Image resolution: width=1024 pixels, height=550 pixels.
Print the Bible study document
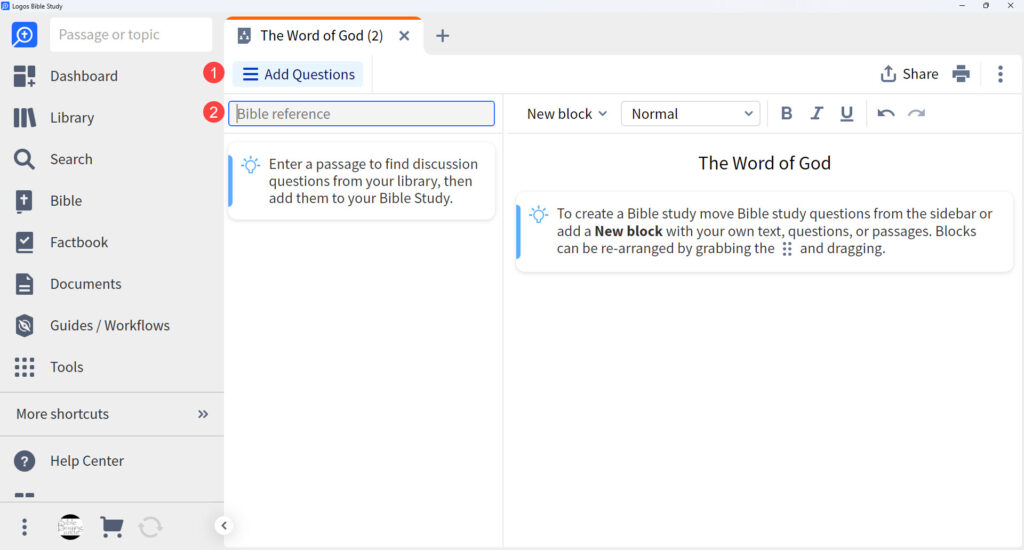click(961, 74)
